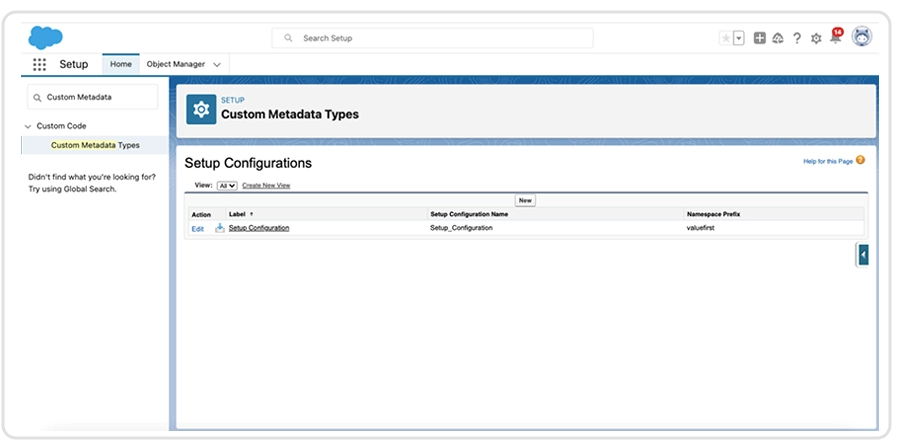
Task: View notifications bell with 14 badge
Action: pyautogui.click(x=835, y=38)
